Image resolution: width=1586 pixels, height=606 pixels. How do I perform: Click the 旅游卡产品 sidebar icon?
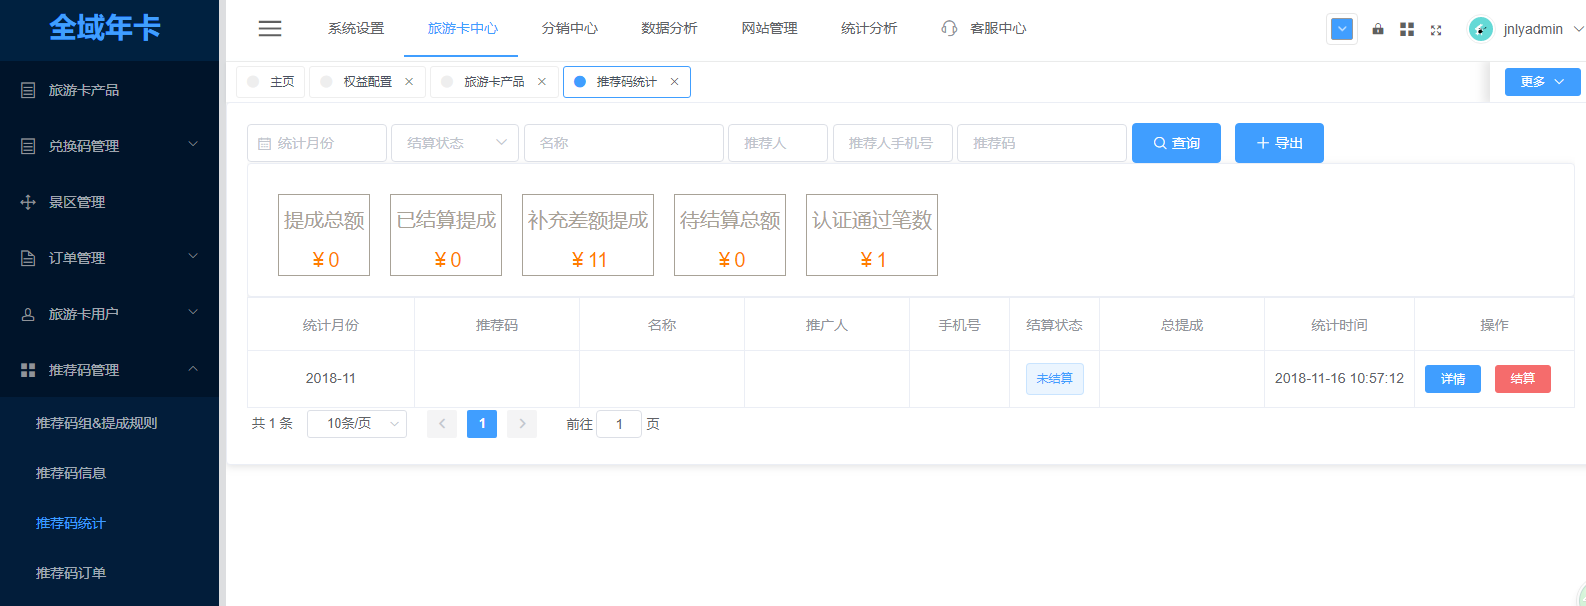coord(28,90)
